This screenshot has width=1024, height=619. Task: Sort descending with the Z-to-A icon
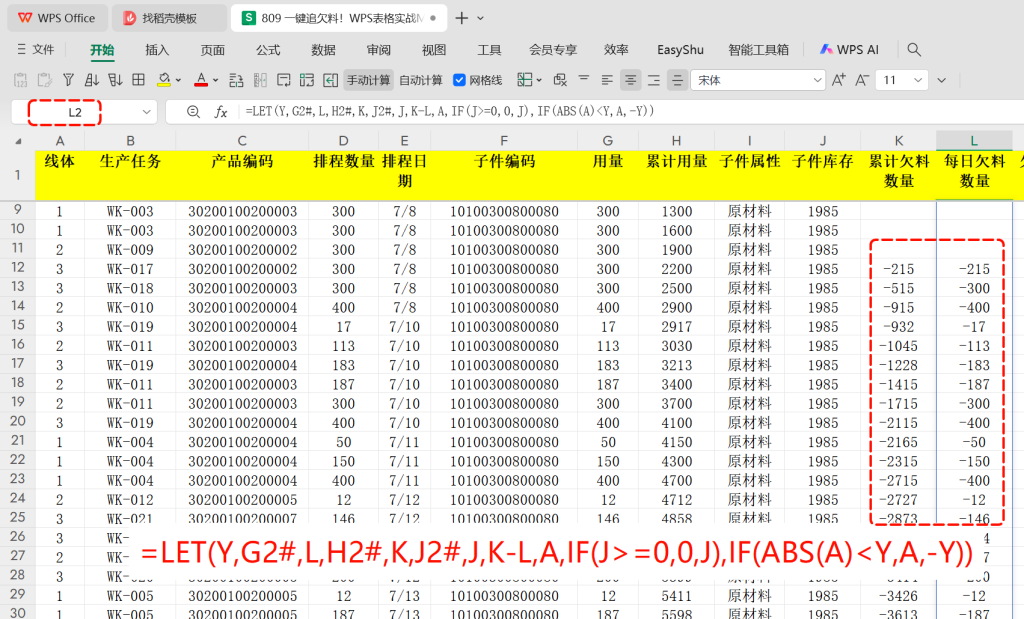(116, 80)
